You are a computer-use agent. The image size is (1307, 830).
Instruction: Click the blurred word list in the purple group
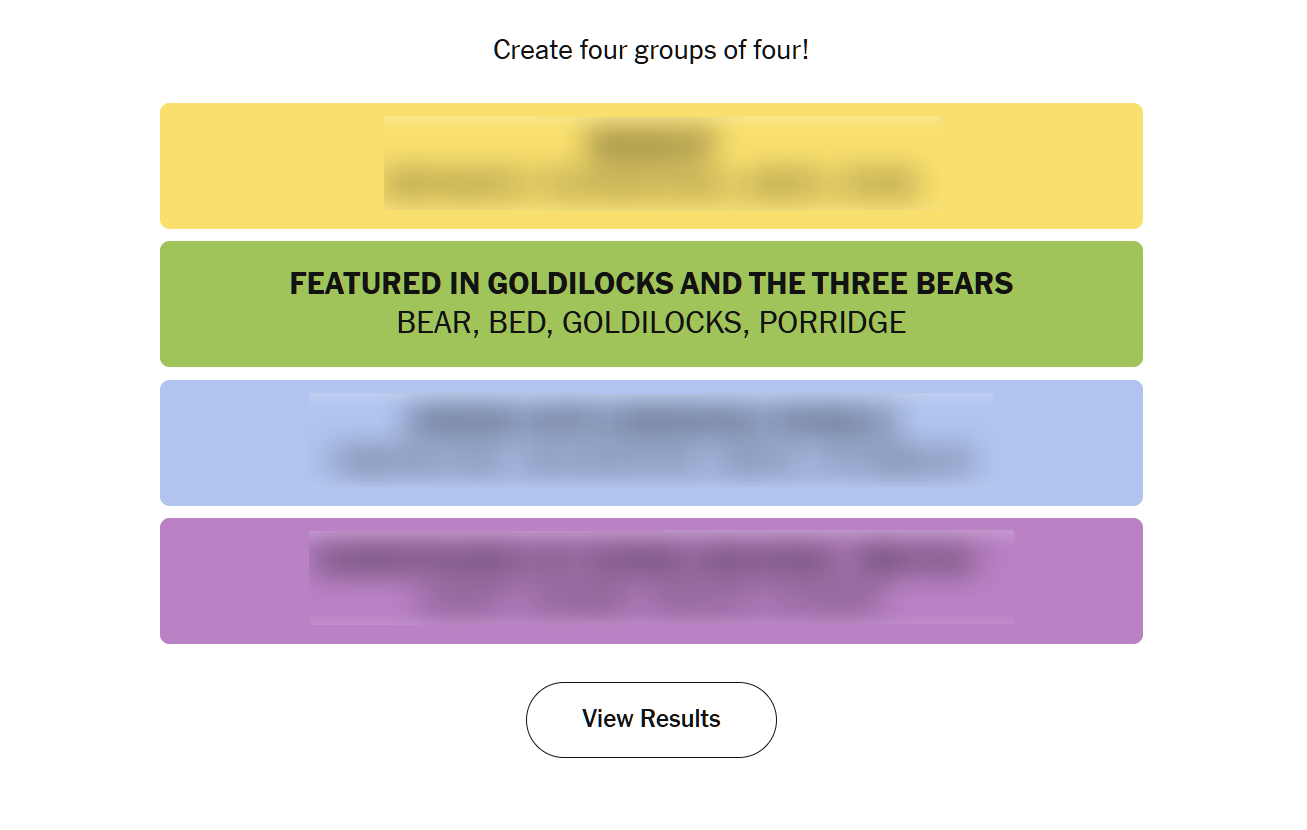(x=652, y=601)
